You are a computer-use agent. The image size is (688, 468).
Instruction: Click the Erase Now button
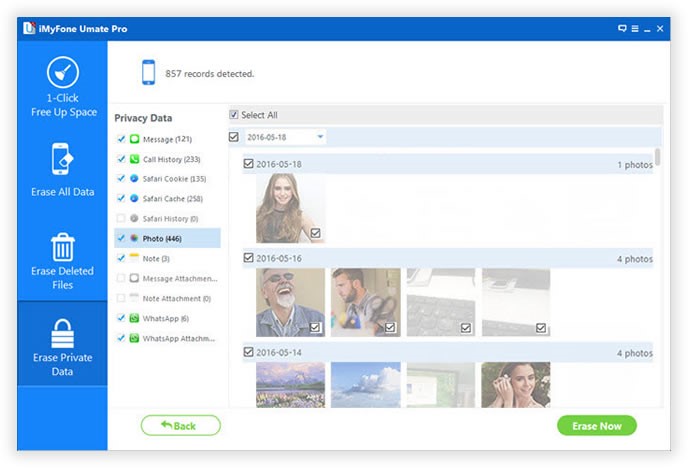[x=596, y=426]
